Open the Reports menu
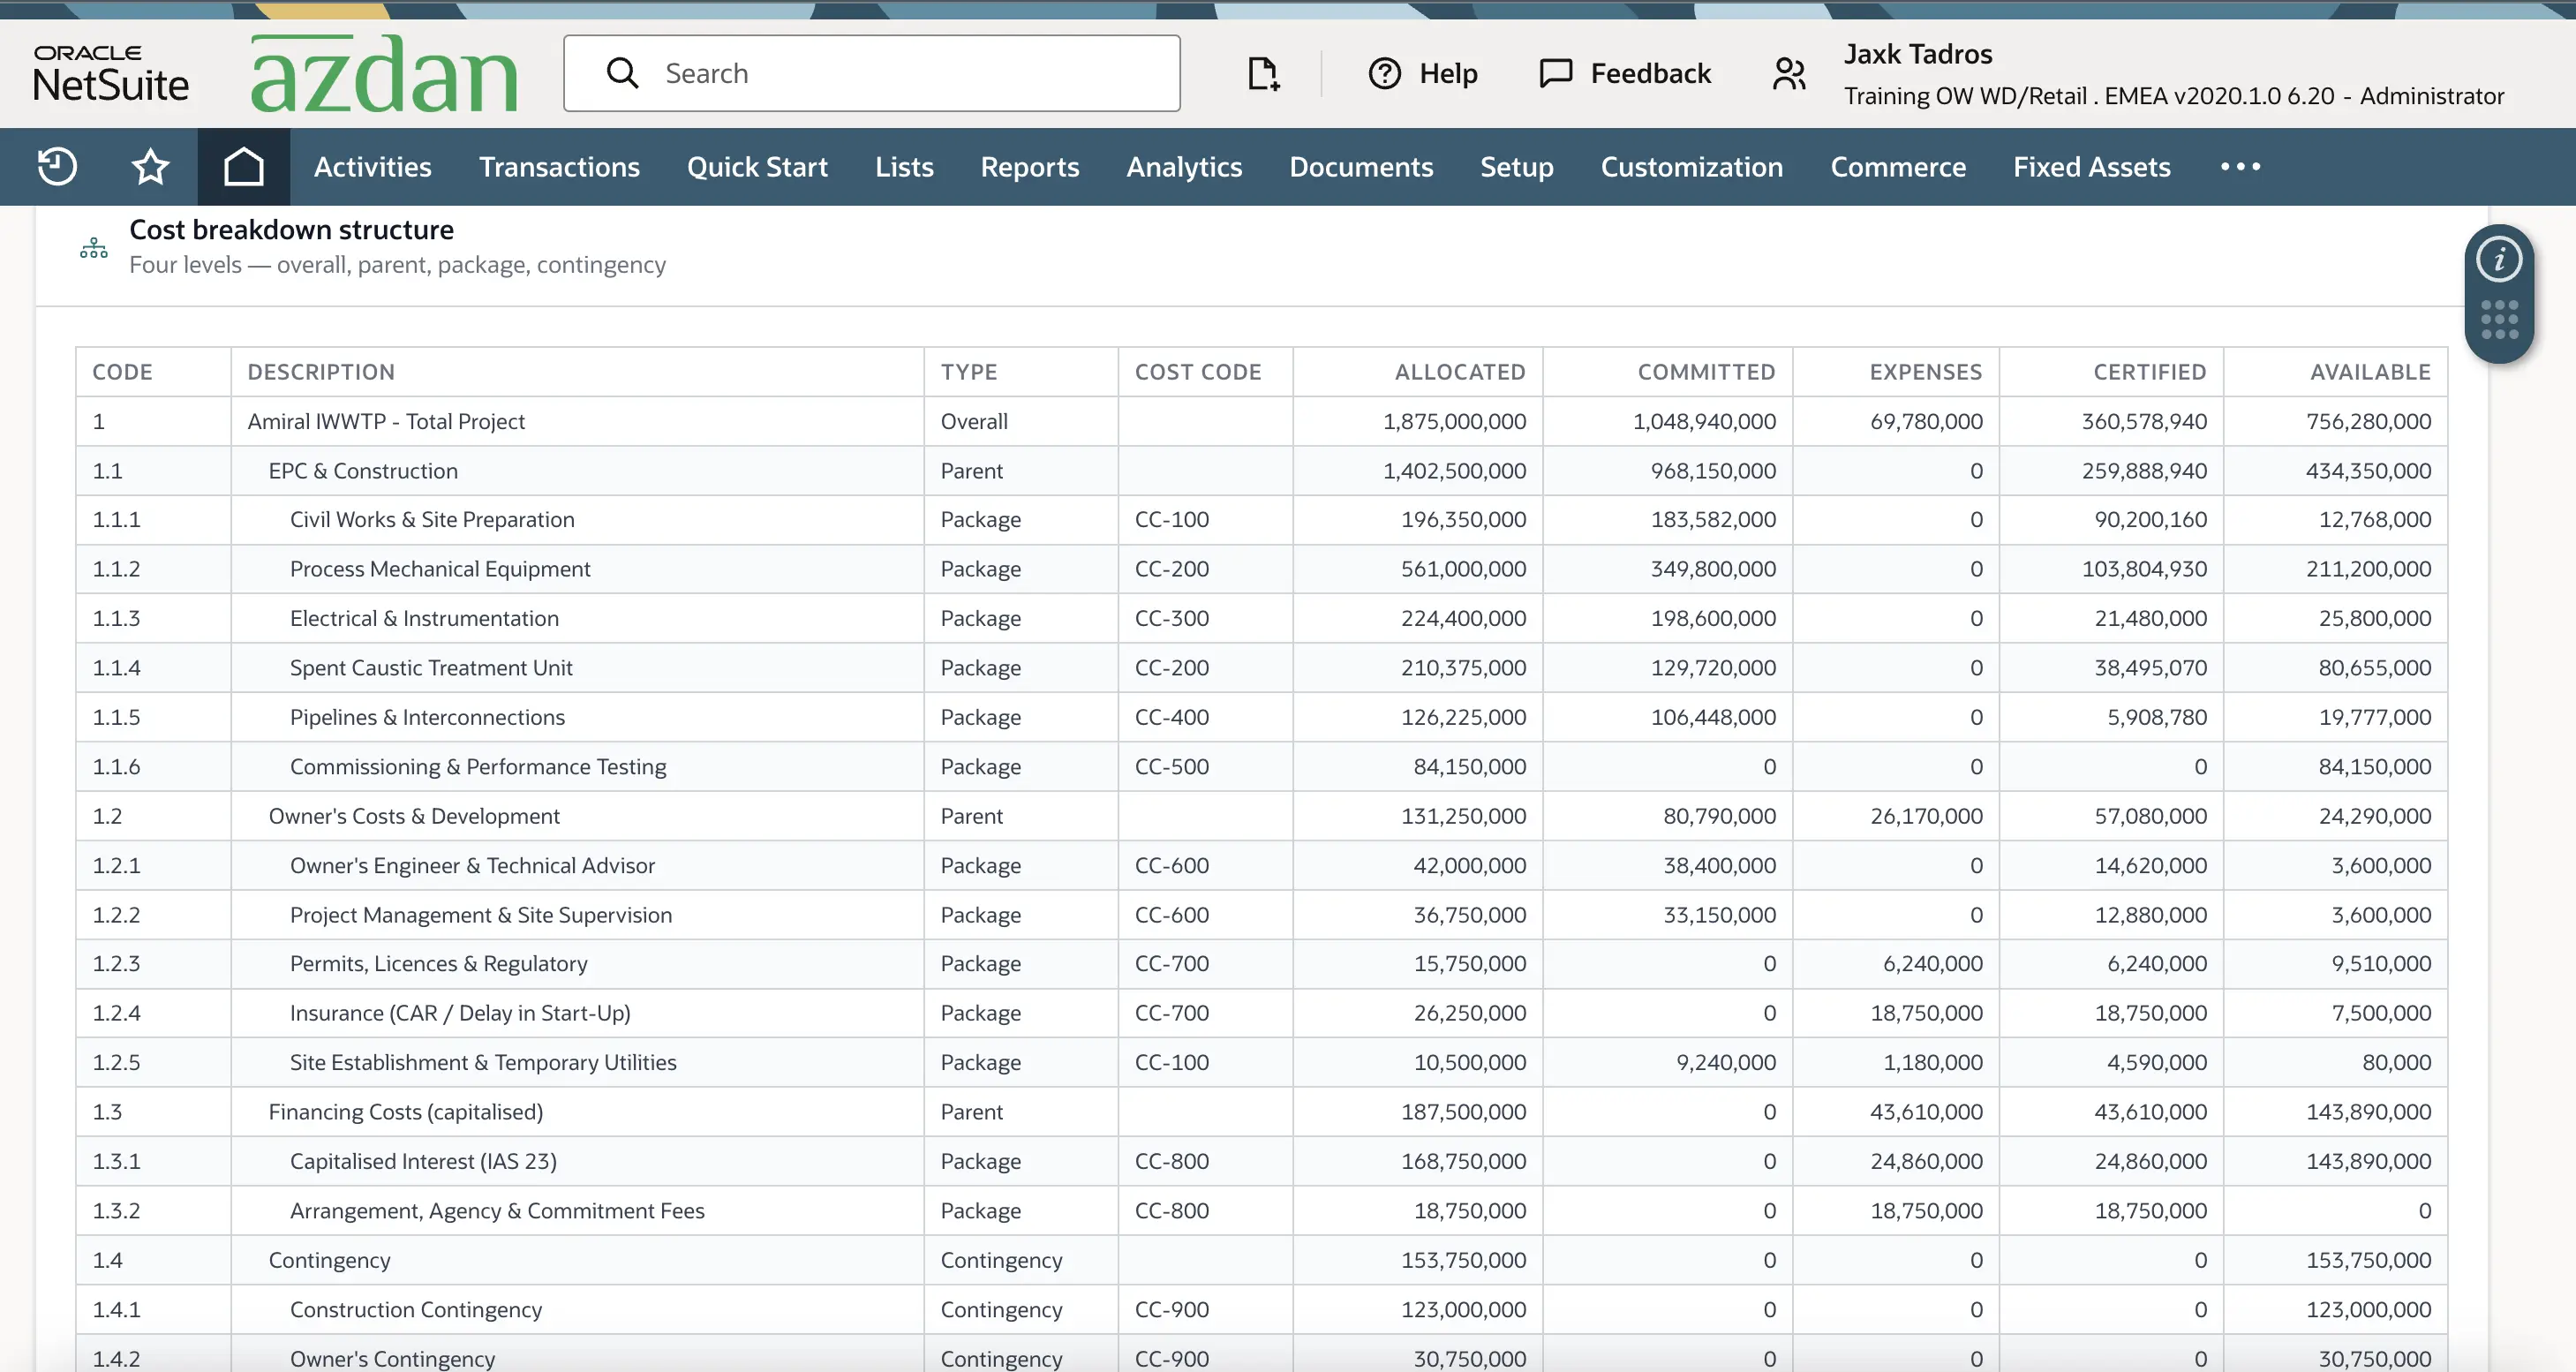Viewport: 2576px width, 1372px height. coord(1029,167)
